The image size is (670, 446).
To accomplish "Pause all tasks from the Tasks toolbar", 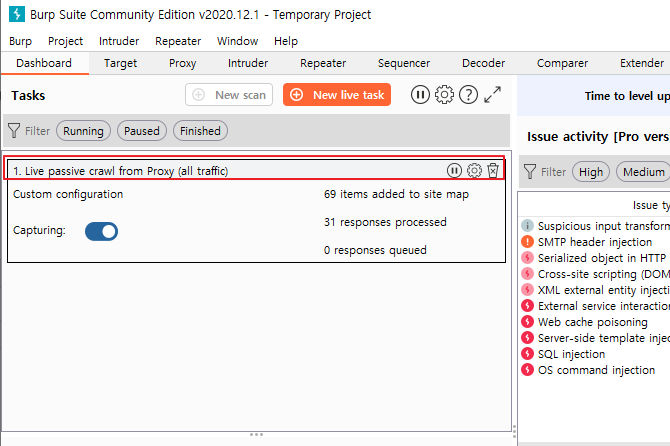I will [420, 94].
